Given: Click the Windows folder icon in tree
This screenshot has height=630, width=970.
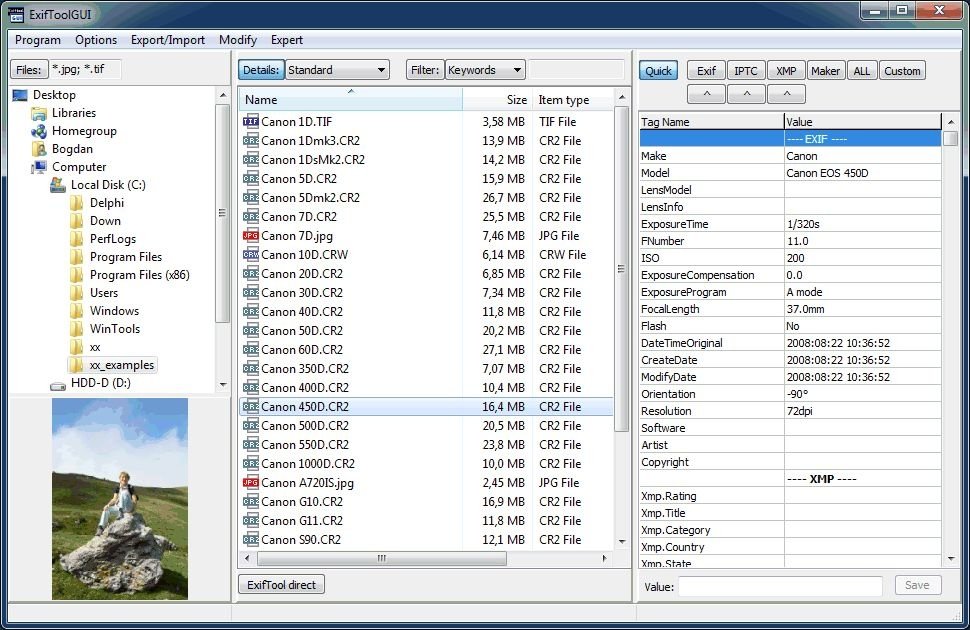Looking at the screenshot, I should [77, 311].
